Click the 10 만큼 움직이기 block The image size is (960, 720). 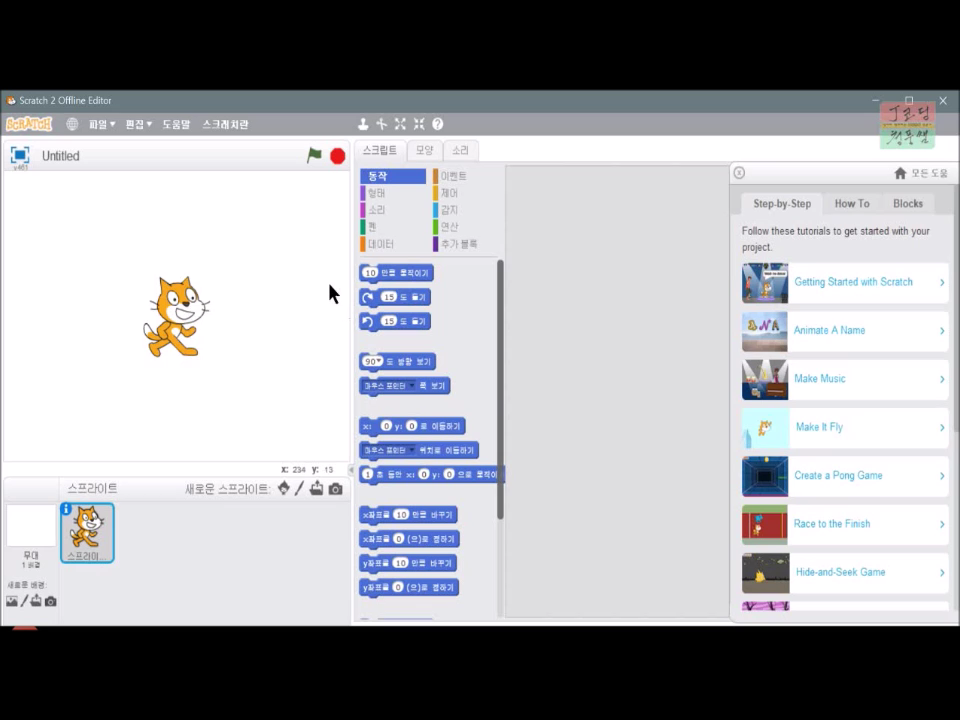pyautogui.click(x=397, y=273)
